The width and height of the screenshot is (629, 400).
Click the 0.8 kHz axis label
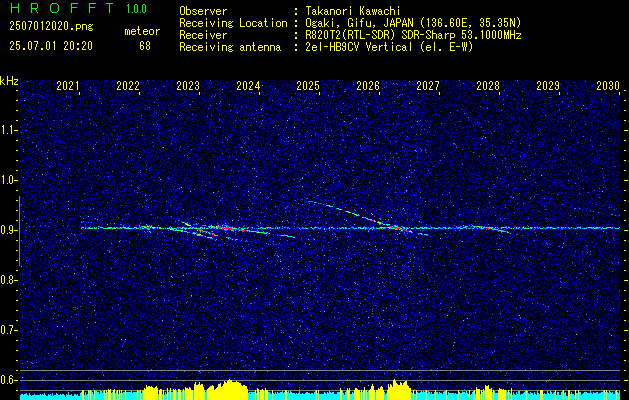(9, 280)
